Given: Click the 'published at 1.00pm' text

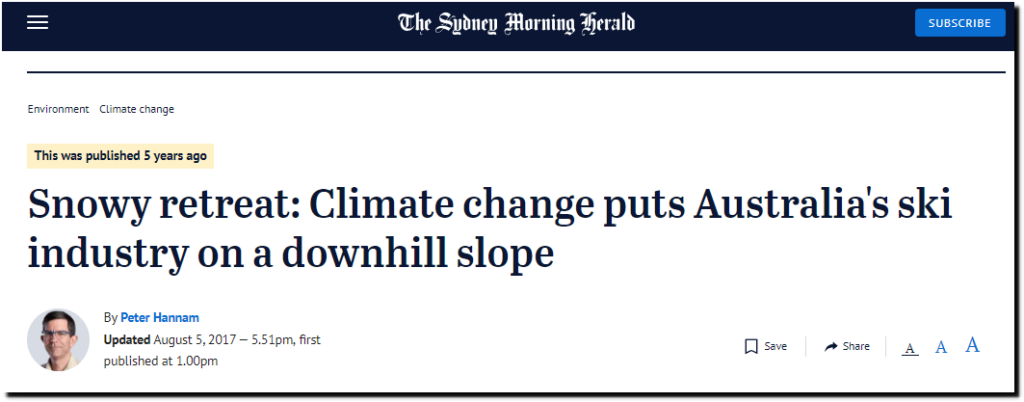Looking at the screenshot, I should 161,361.
